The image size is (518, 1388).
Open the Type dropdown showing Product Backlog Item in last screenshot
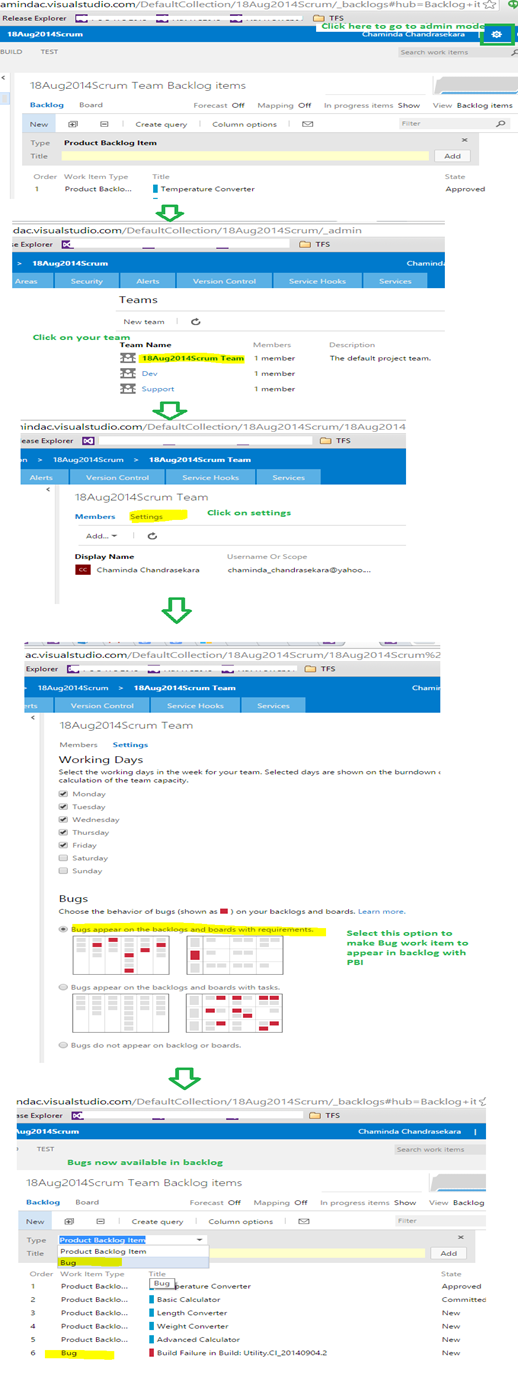coord(131,1239)
